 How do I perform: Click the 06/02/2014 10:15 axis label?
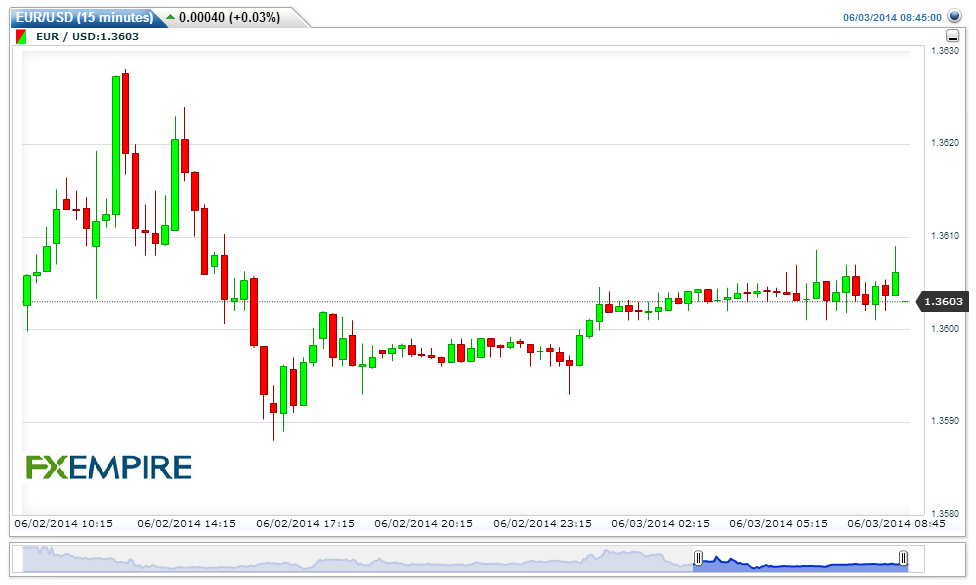63,523
